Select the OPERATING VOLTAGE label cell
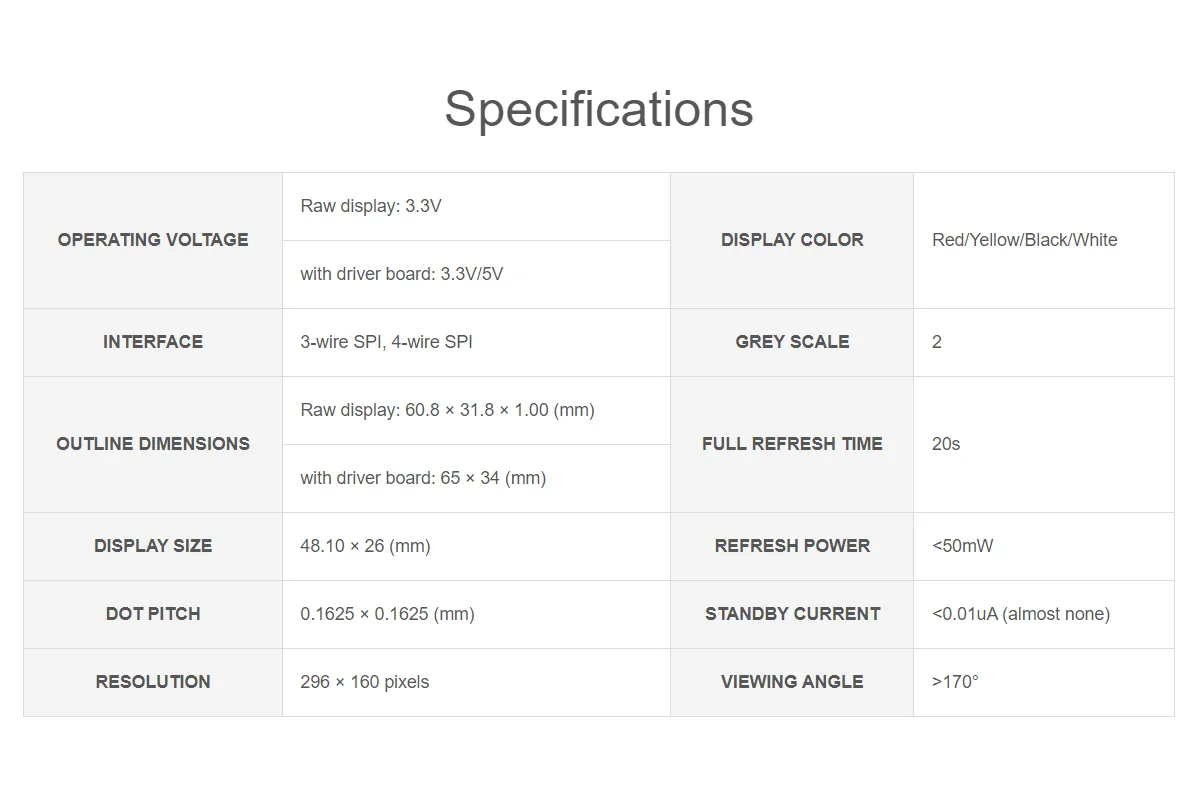 tap(153, 240)
